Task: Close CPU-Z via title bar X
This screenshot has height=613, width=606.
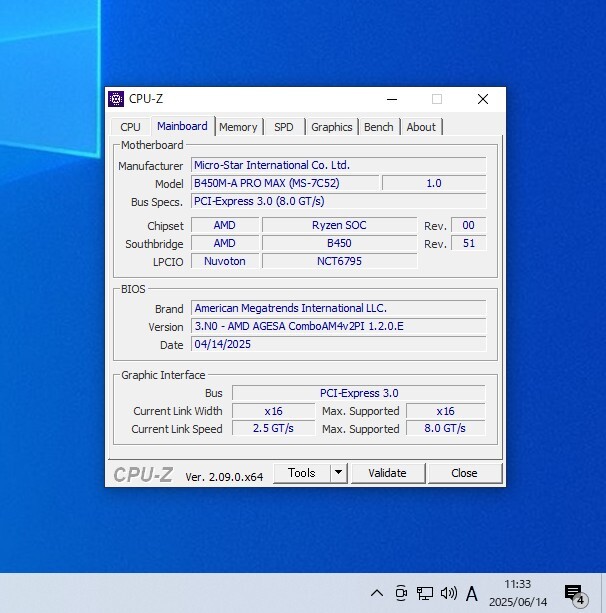Action: (483, 99)
